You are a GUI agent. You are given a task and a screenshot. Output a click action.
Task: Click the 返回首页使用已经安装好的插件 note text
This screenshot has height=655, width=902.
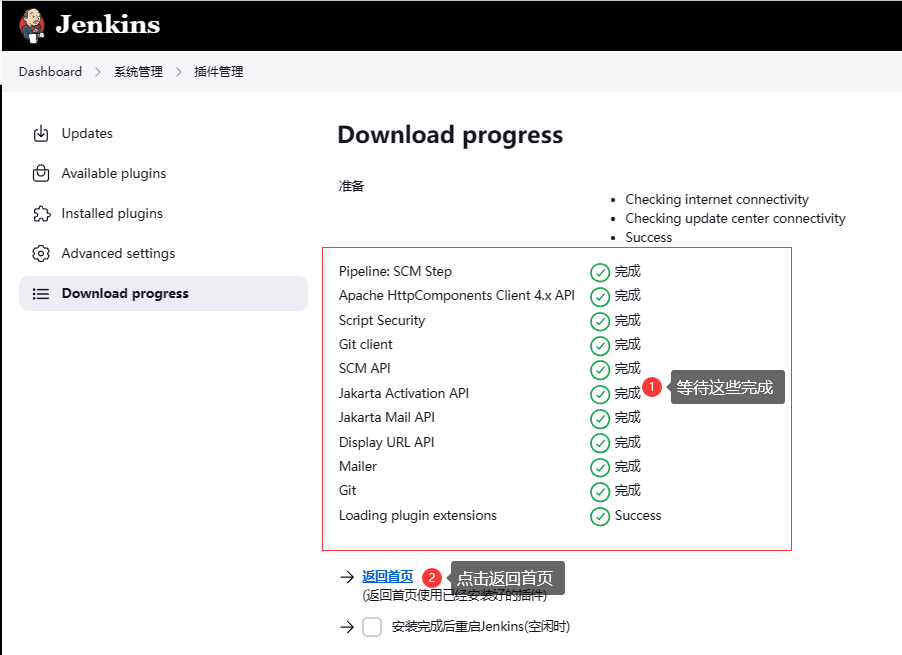pos(454,595)
